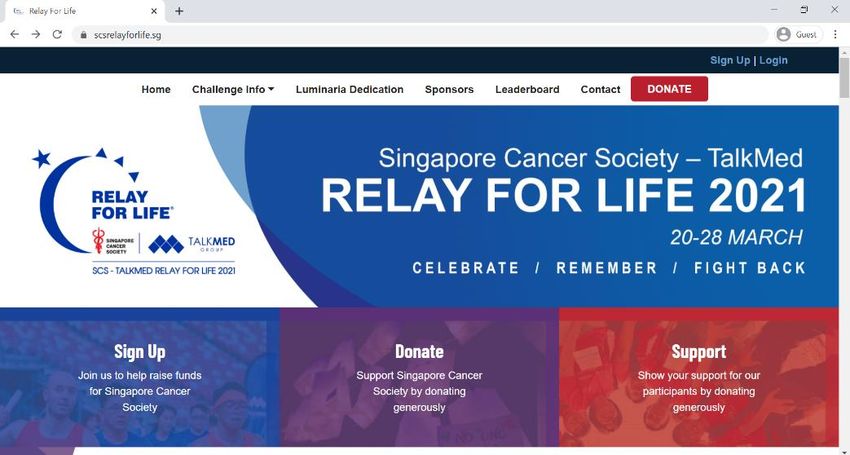
Task: Open a new tab with plus icon
Action: click(x=179, y=11)
